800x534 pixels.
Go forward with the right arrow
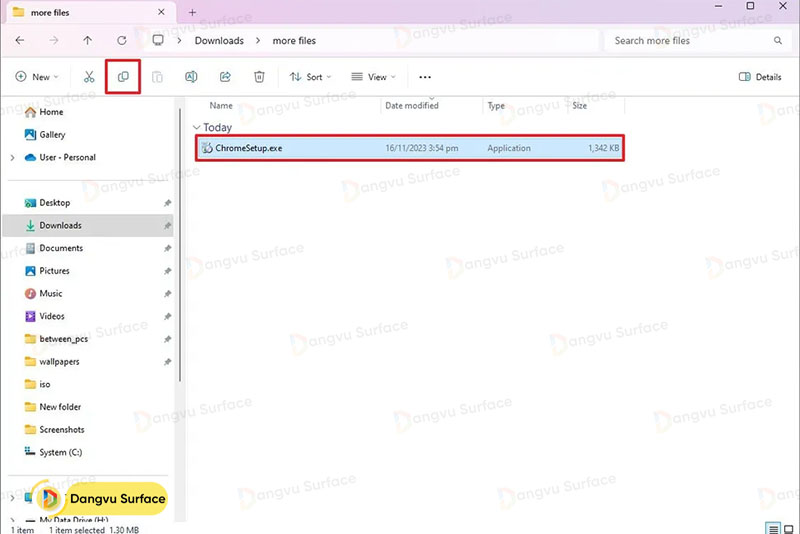54,40
